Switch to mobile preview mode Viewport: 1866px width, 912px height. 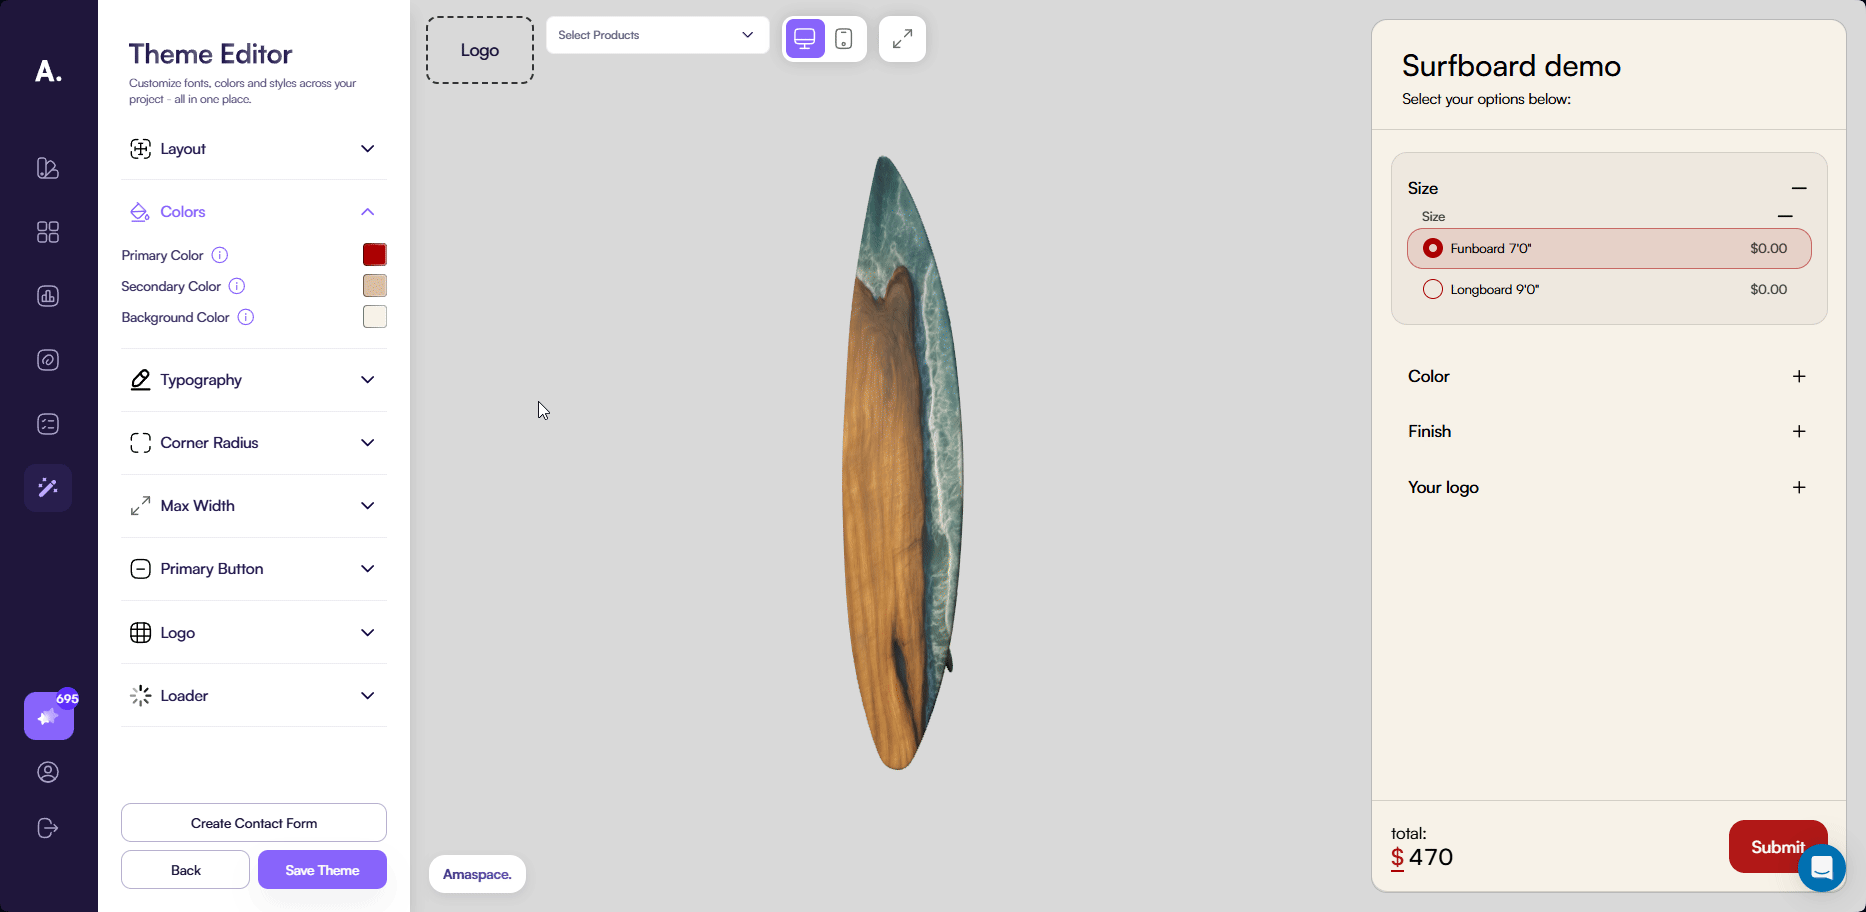point(843,39)
